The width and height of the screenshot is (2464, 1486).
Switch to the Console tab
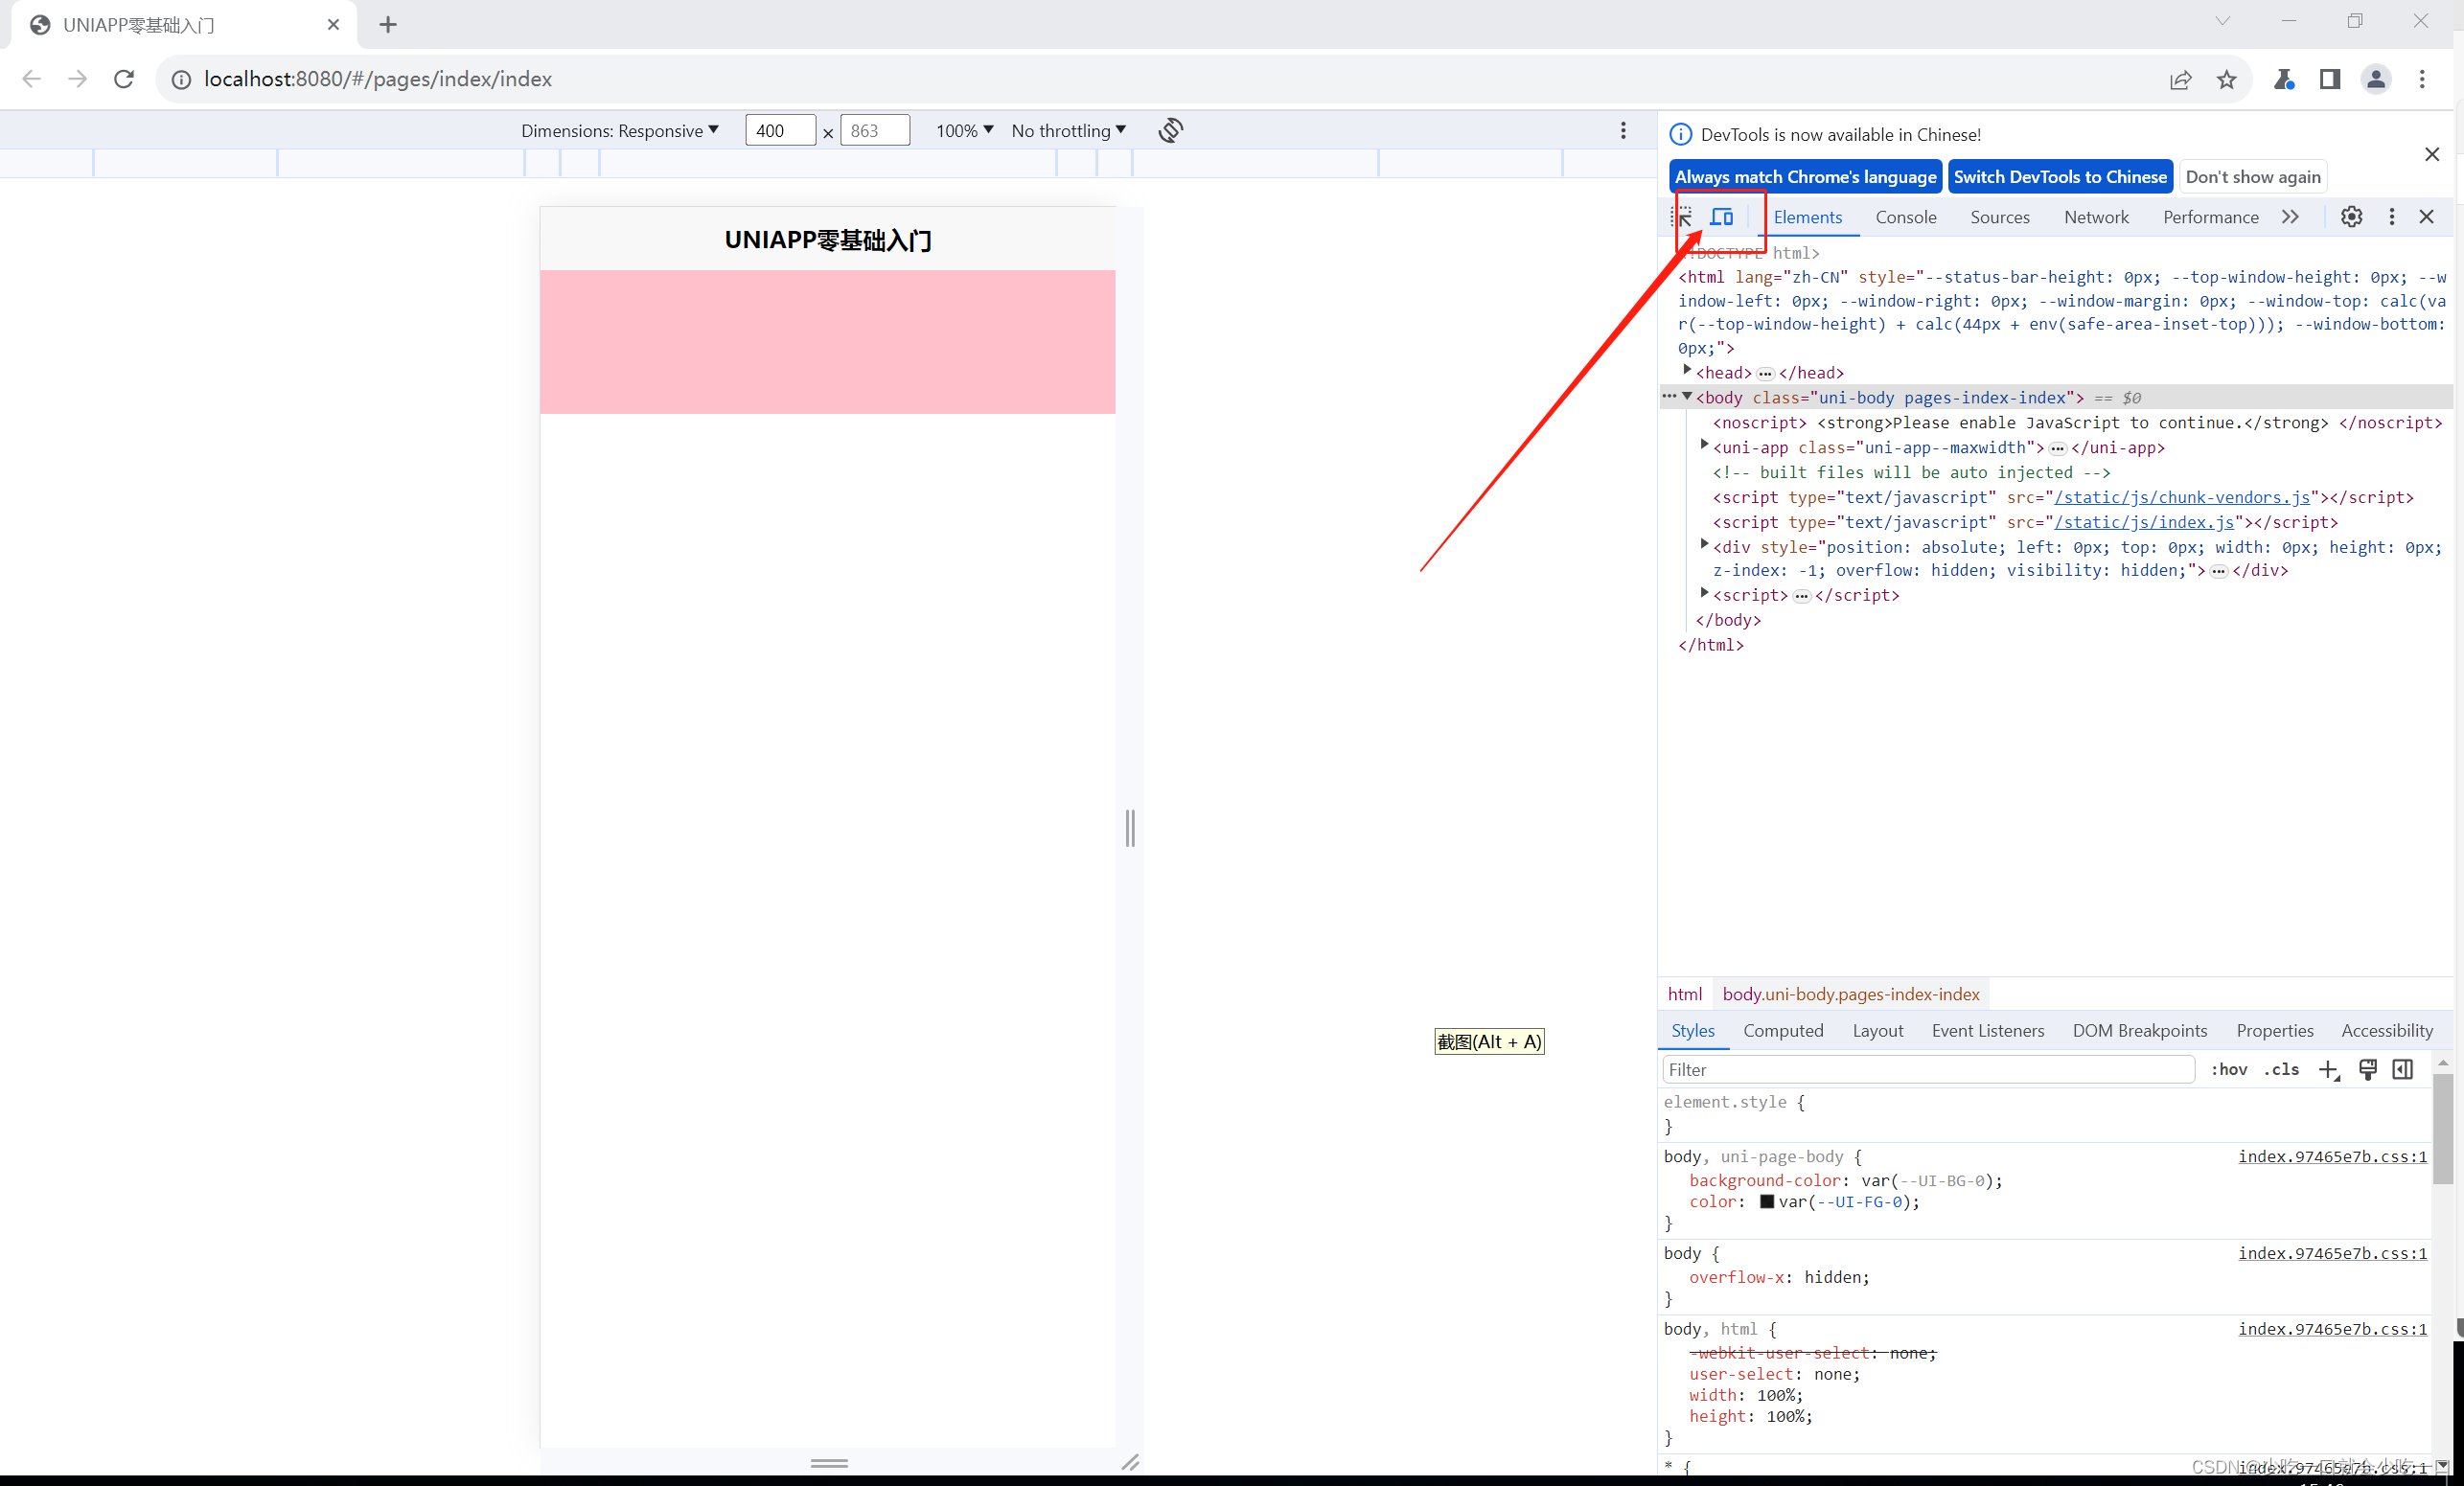coord(1906,217)
